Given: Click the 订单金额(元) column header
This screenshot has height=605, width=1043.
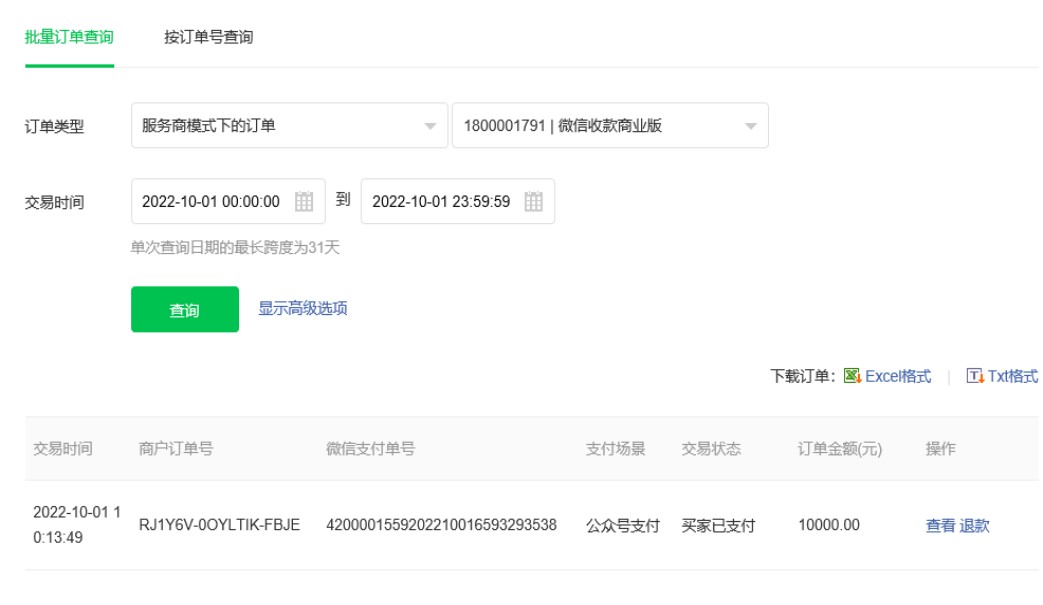Looking at the screenshot, I should pos(840,449).
